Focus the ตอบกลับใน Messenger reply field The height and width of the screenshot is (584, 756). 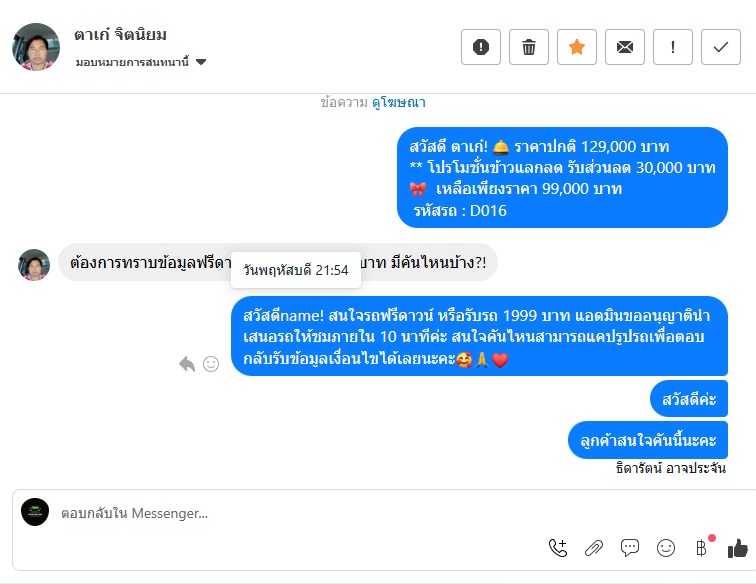pos(299,513)
